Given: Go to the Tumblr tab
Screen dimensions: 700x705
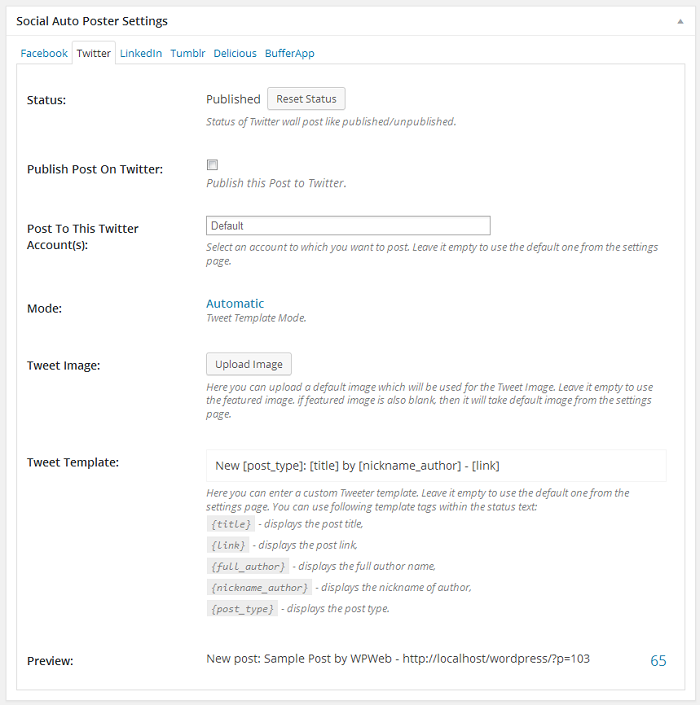Looking at the screenshot, I should [188, 53].
